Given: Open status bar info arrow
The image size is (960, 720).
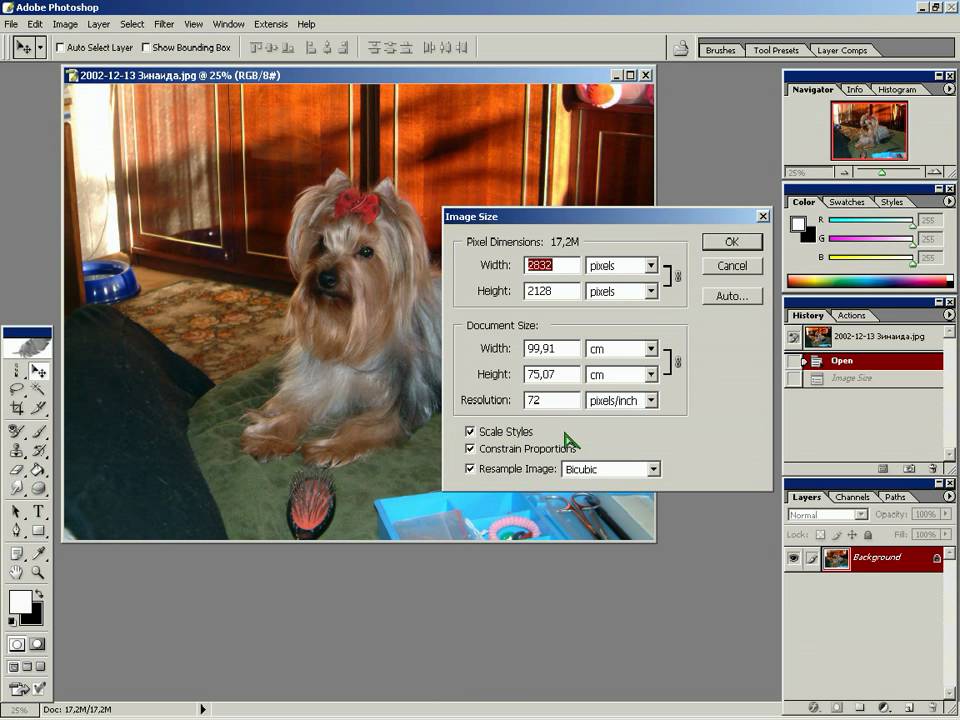Looking at the screenshot, I should pos(203,709).
